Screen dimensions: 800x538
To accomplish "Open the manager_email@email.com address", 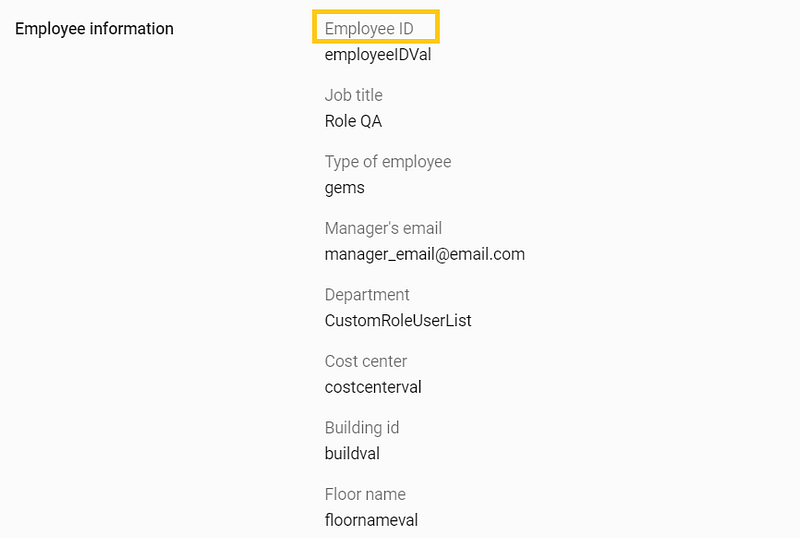I will point(424,254).
